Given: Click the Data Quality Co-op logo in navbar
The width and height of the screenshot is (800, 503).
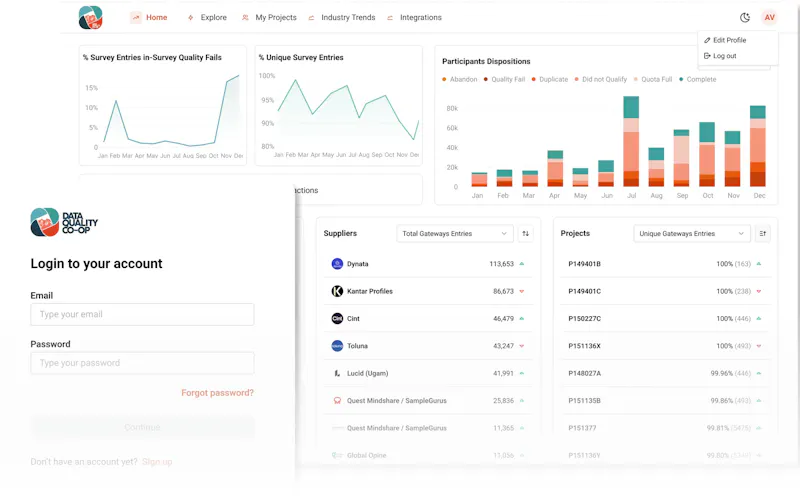Looking at the screenshot, I should click(90, 17).
